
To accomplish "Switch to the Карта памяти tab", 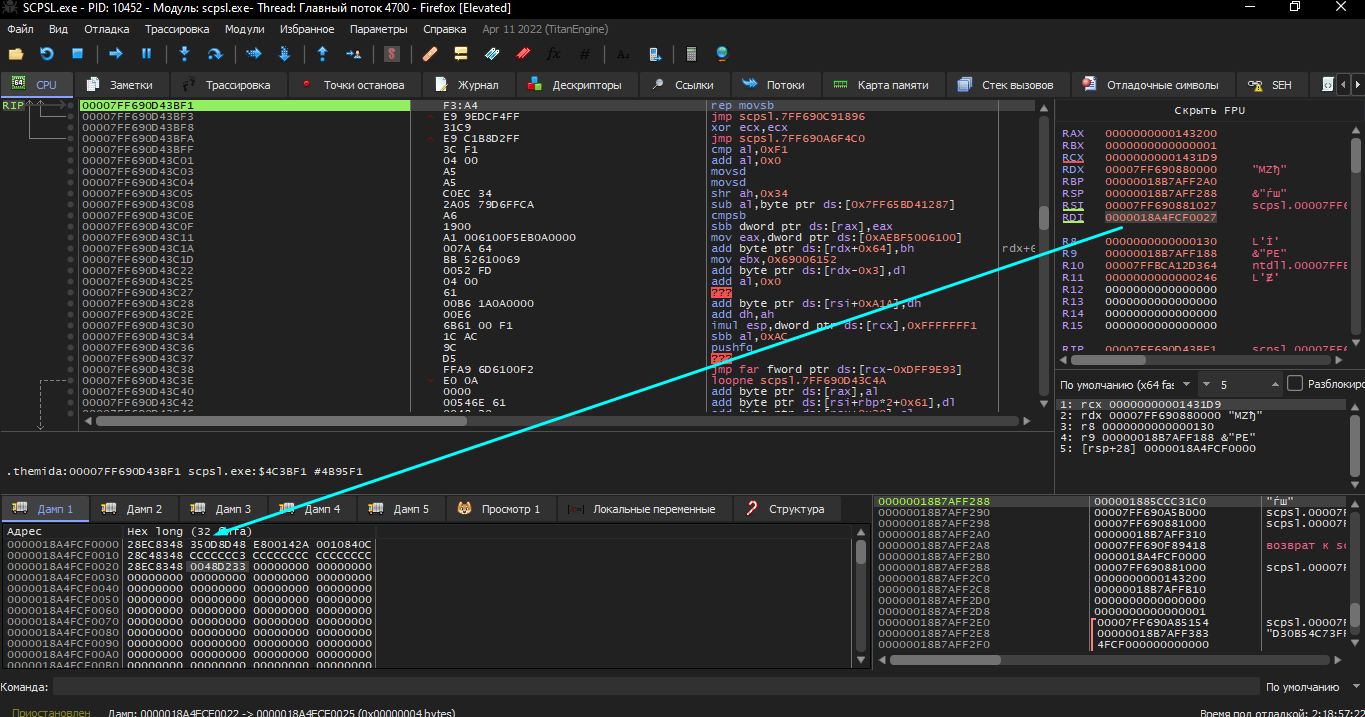I will pos(881,85).
